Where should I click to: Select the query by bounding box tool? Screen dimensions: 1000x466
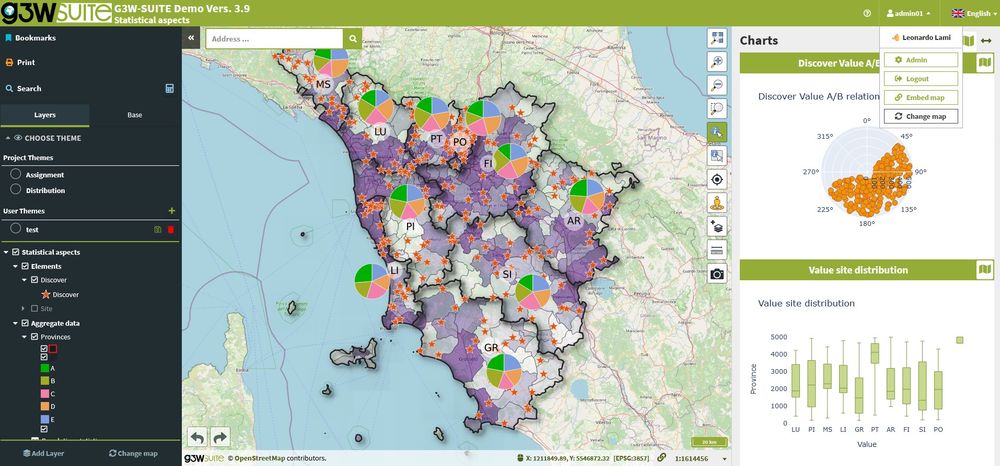(x=717, y=156)
